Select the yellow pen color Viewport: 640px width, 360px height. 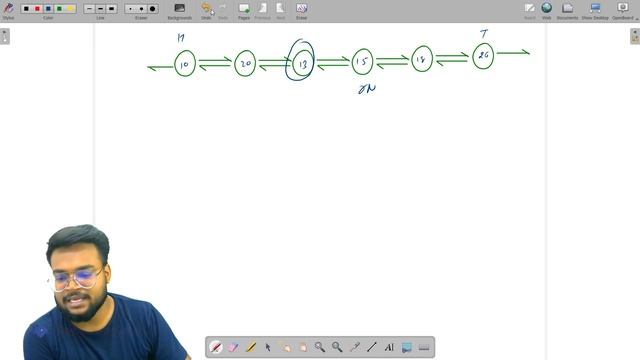click(70, 9)
